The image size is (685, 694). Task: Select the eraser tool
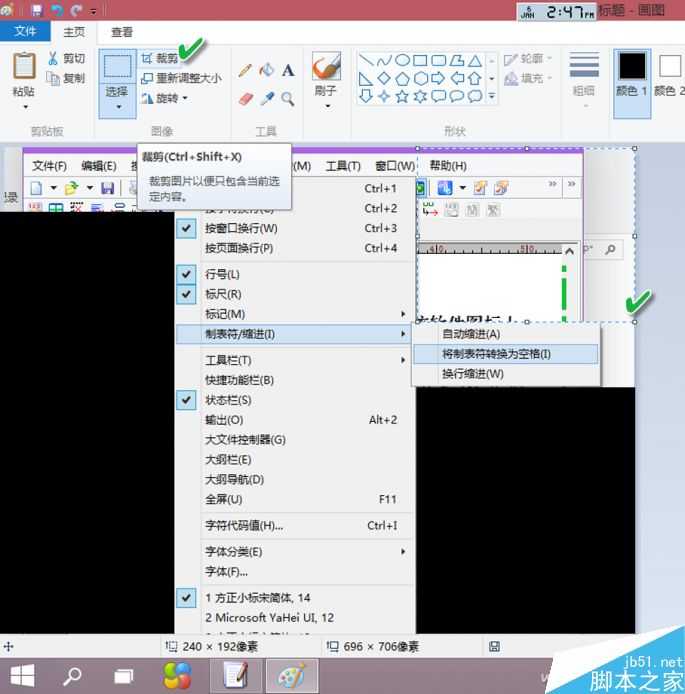[246, 99]
